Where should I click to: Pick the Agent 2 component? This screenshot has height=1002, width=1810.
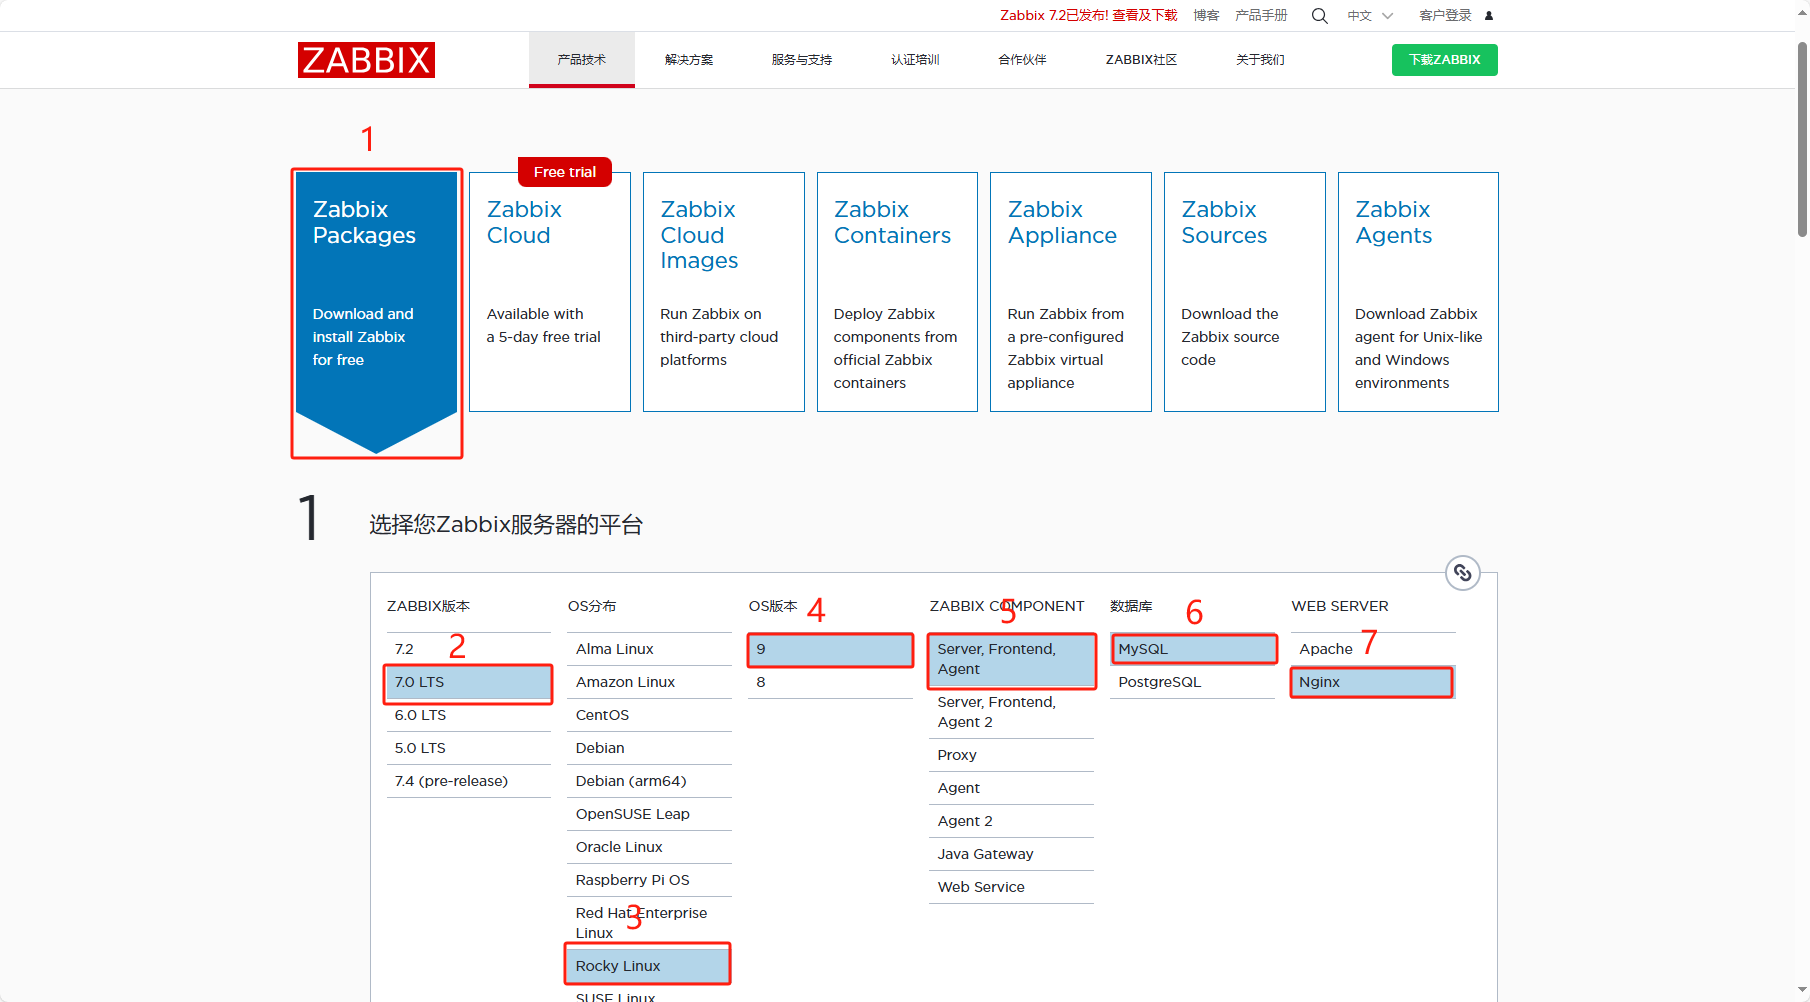tap(1012, 821)
